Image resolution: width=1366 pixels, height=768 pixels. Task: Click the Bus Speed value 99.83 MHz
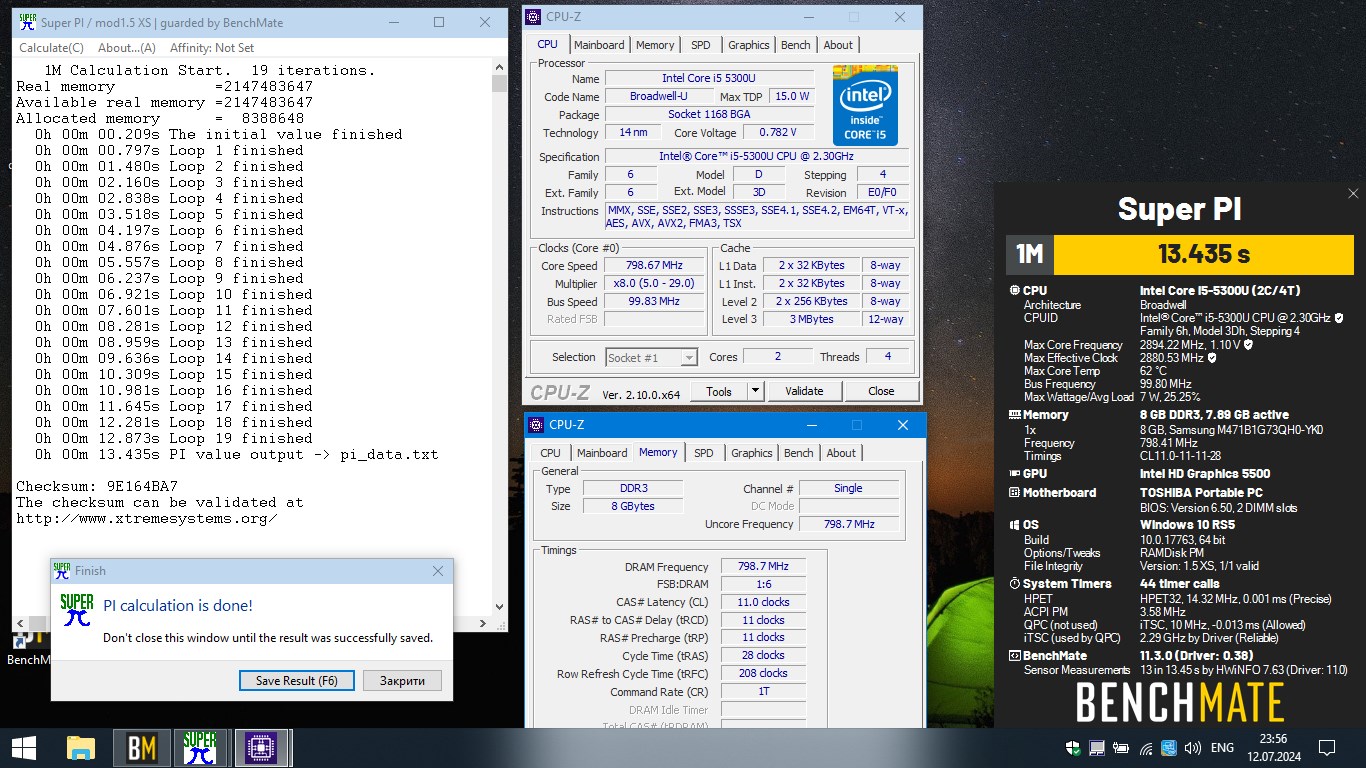(654, 302)
